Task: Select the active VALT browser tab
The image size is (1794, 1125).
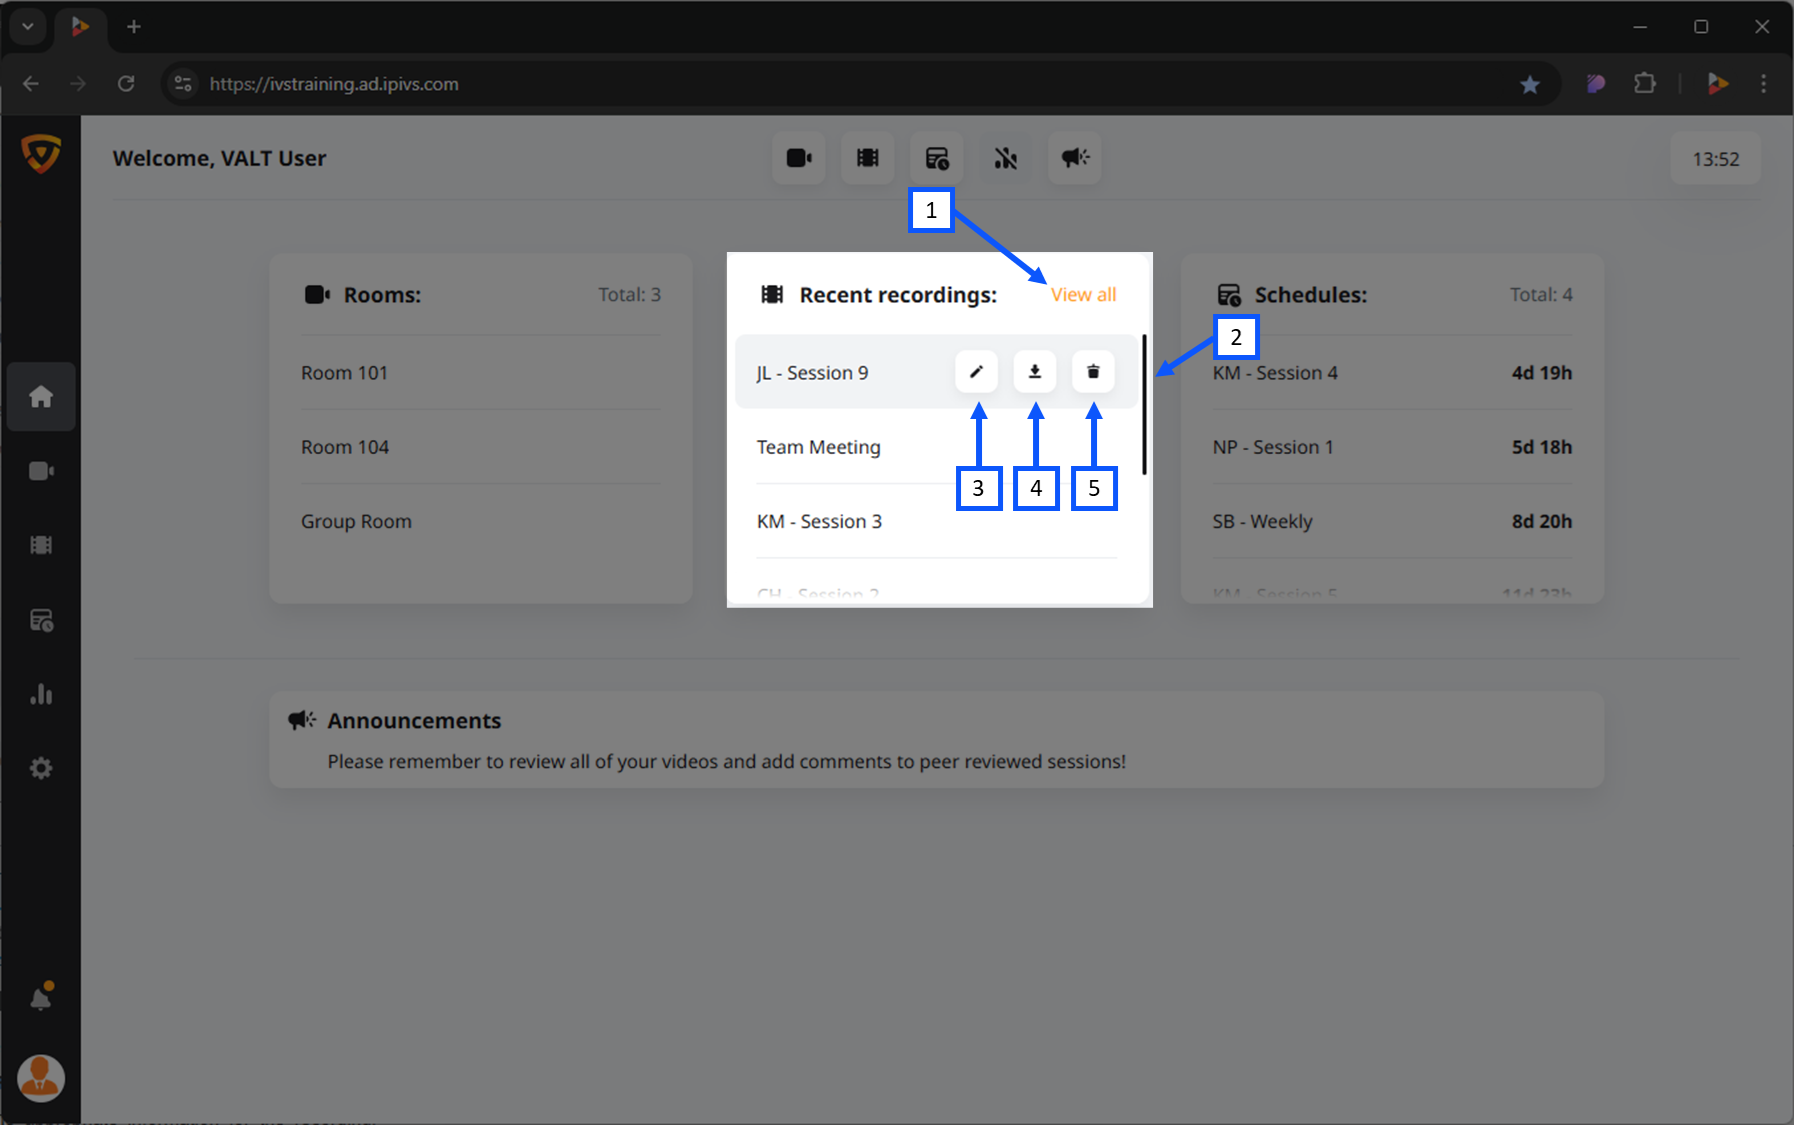Action: [80, 27]
